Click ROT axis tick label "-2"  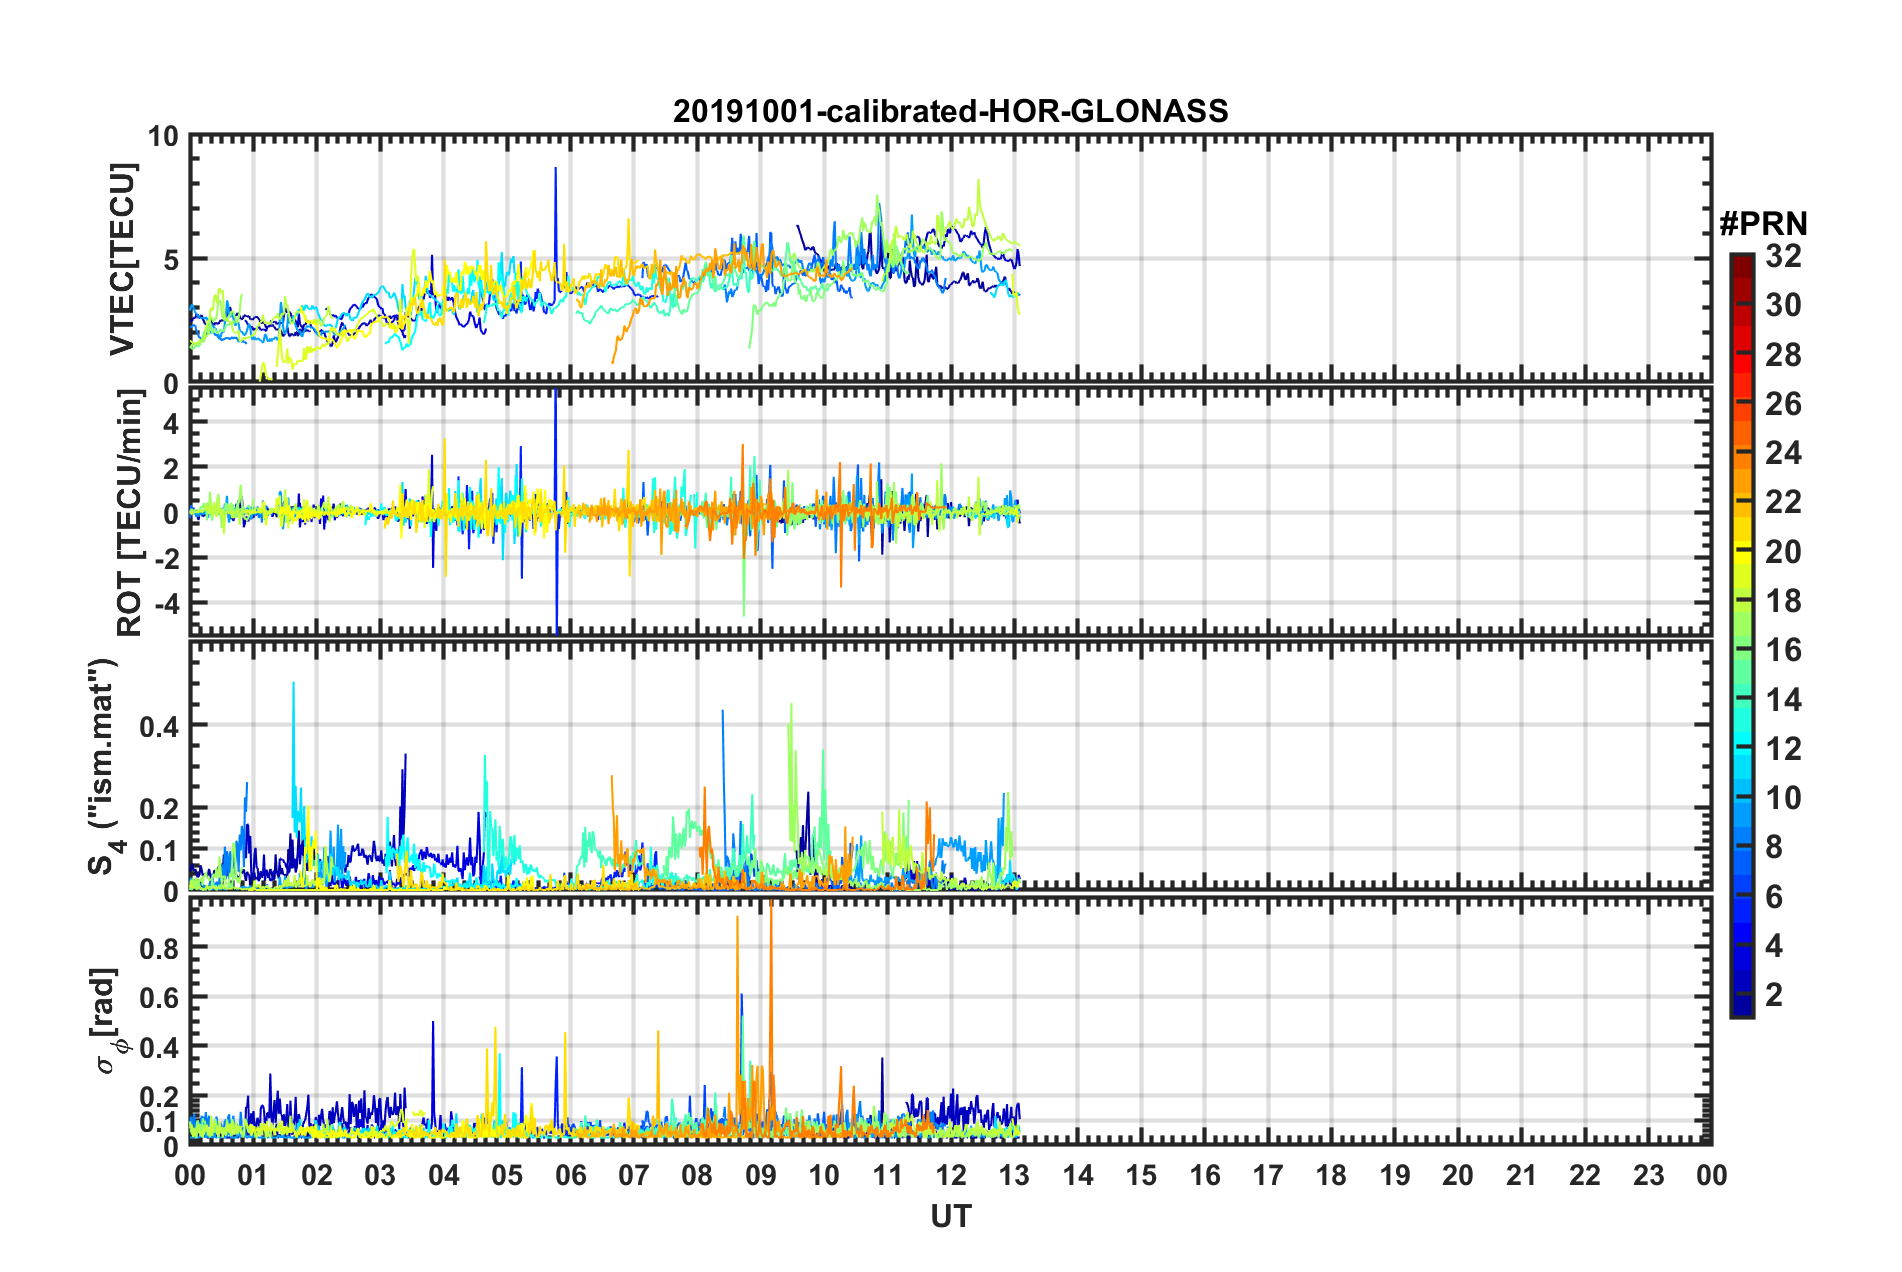coord(166,558)
